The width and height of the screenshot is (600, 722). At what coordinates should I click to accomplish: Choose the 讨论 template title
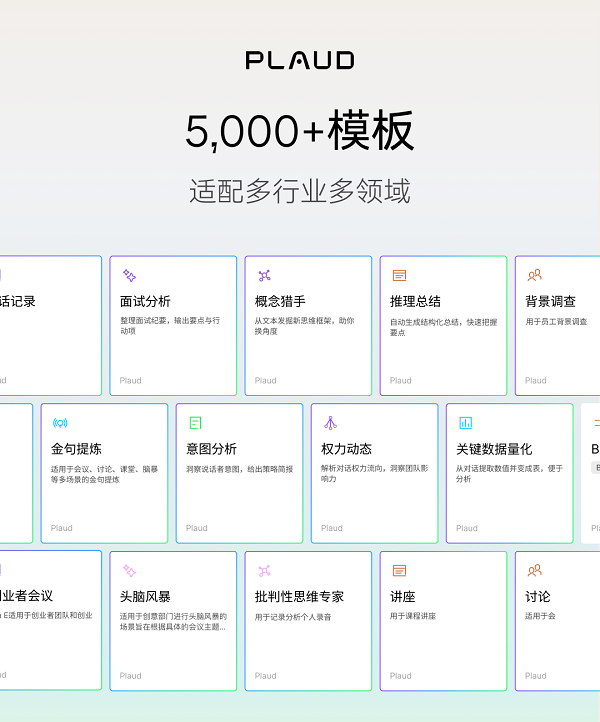[537, 597]
